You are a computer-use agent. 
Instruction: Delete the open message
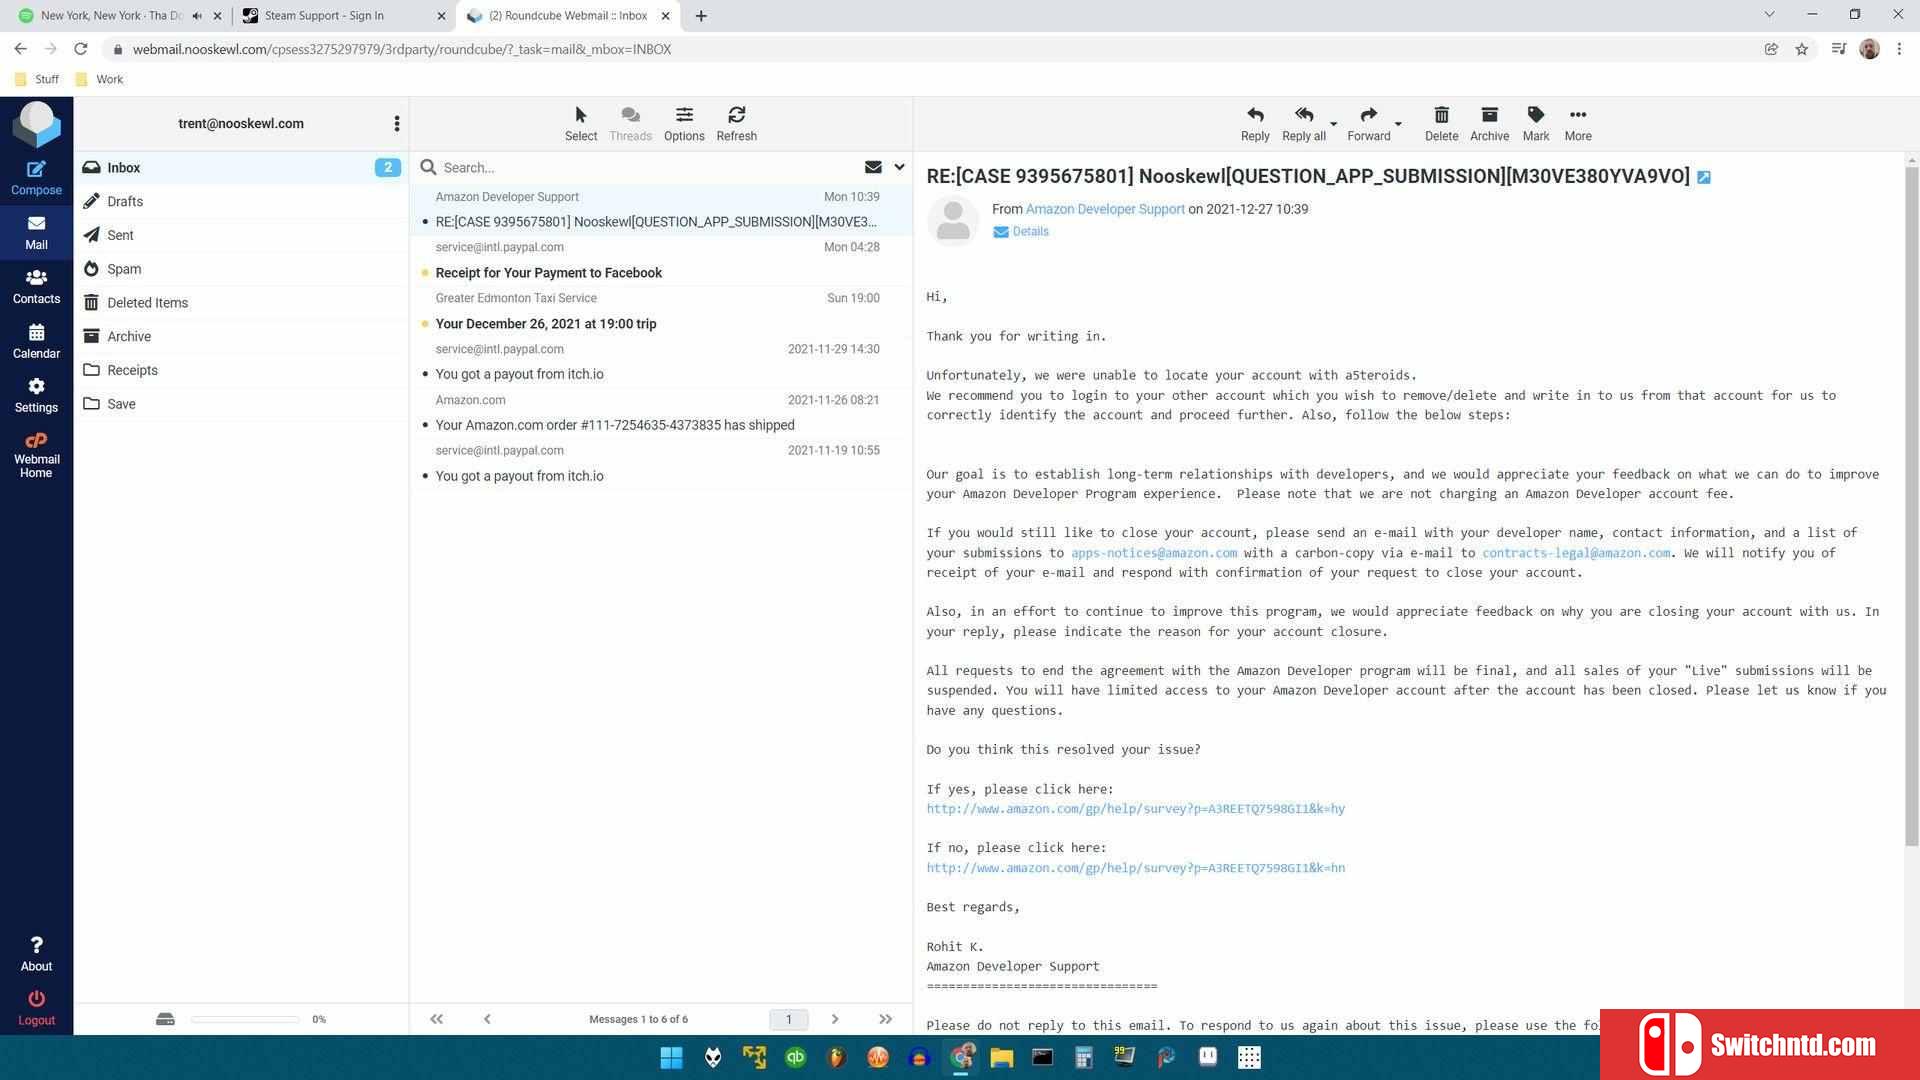click(1441, 124)
